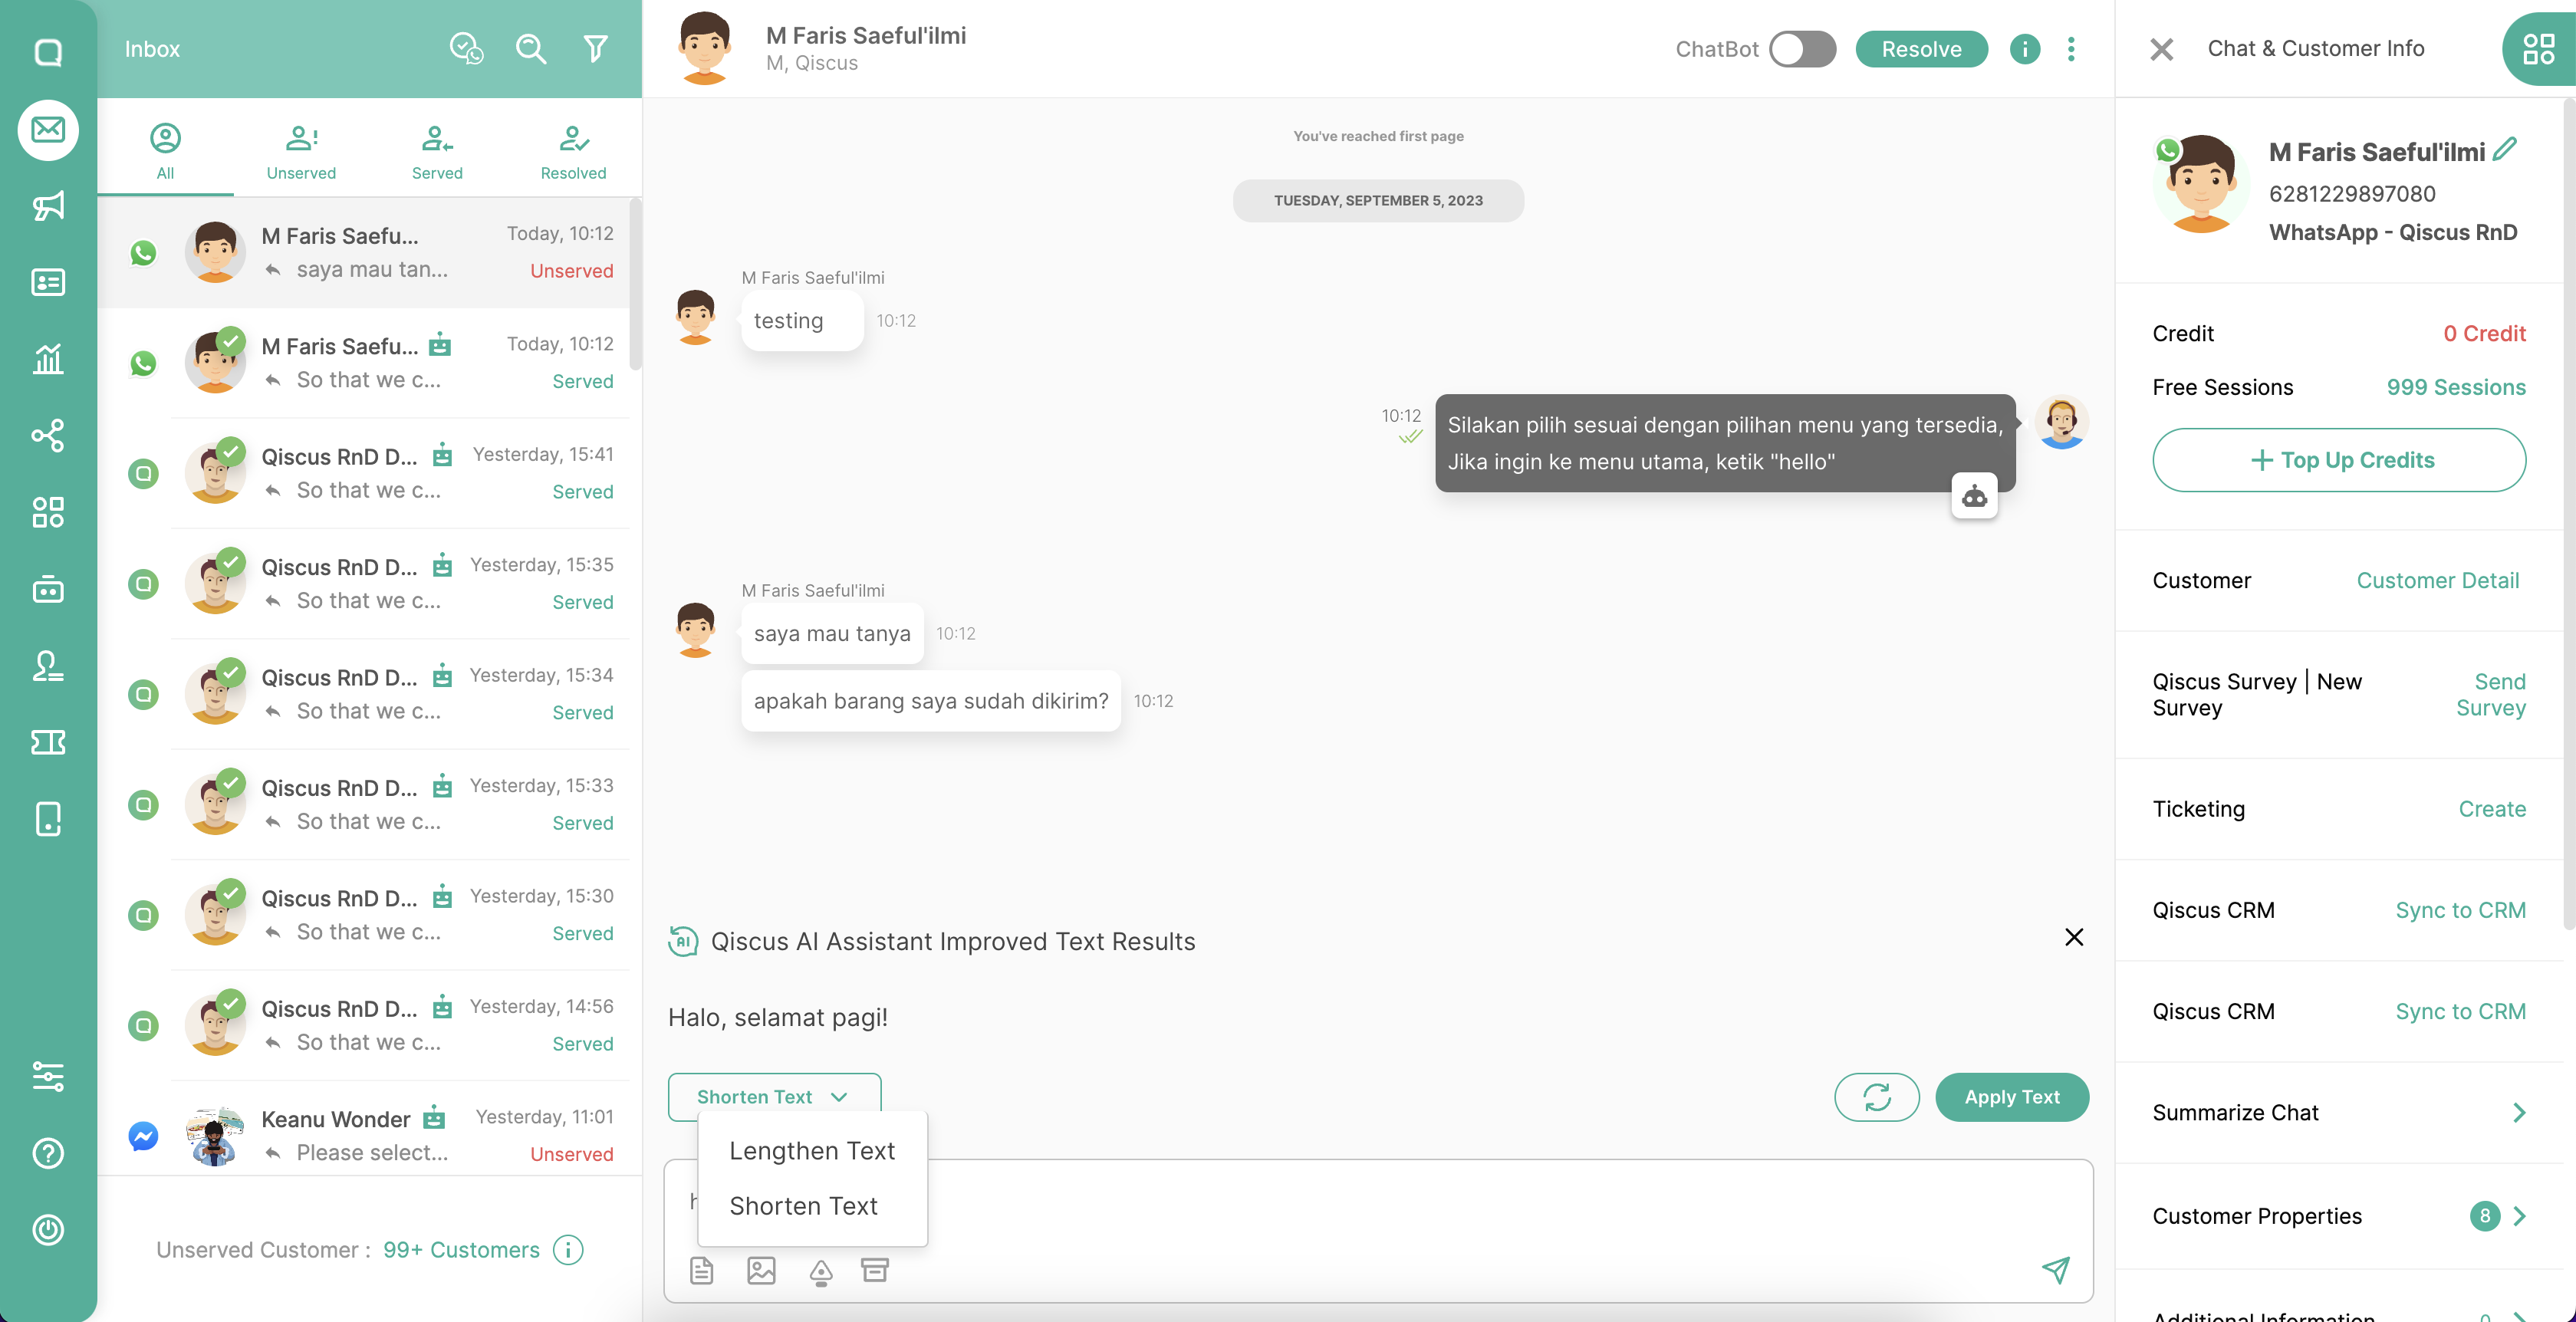
Task: Expand Summarize Chat section
Action: (x=2338, y=1112)
